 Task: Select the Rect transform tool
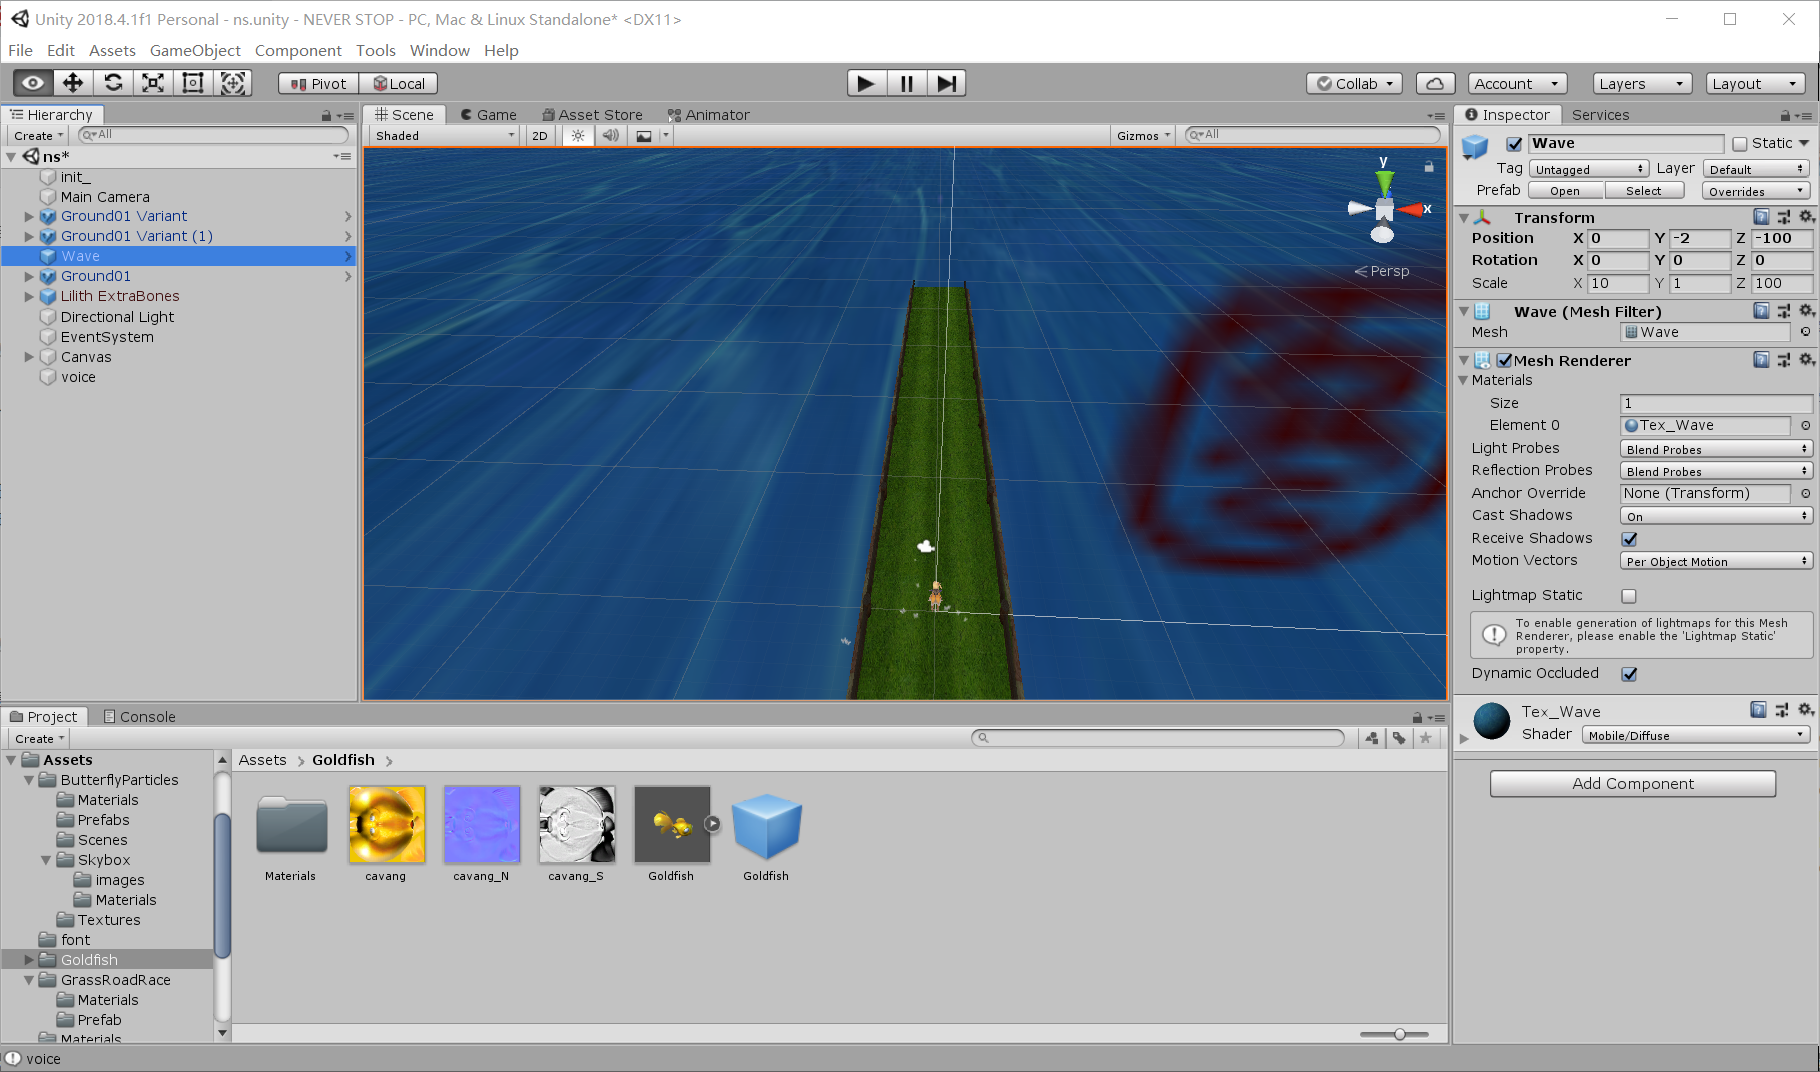[x=192, y=83]
